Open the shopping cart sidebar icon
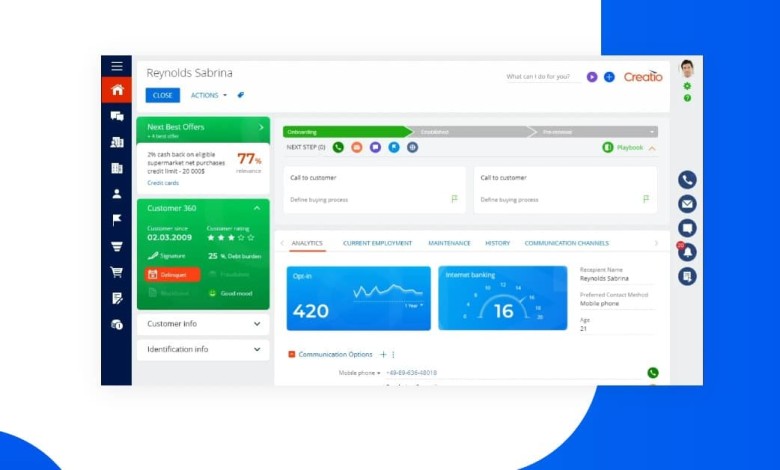 pos(117,272)
